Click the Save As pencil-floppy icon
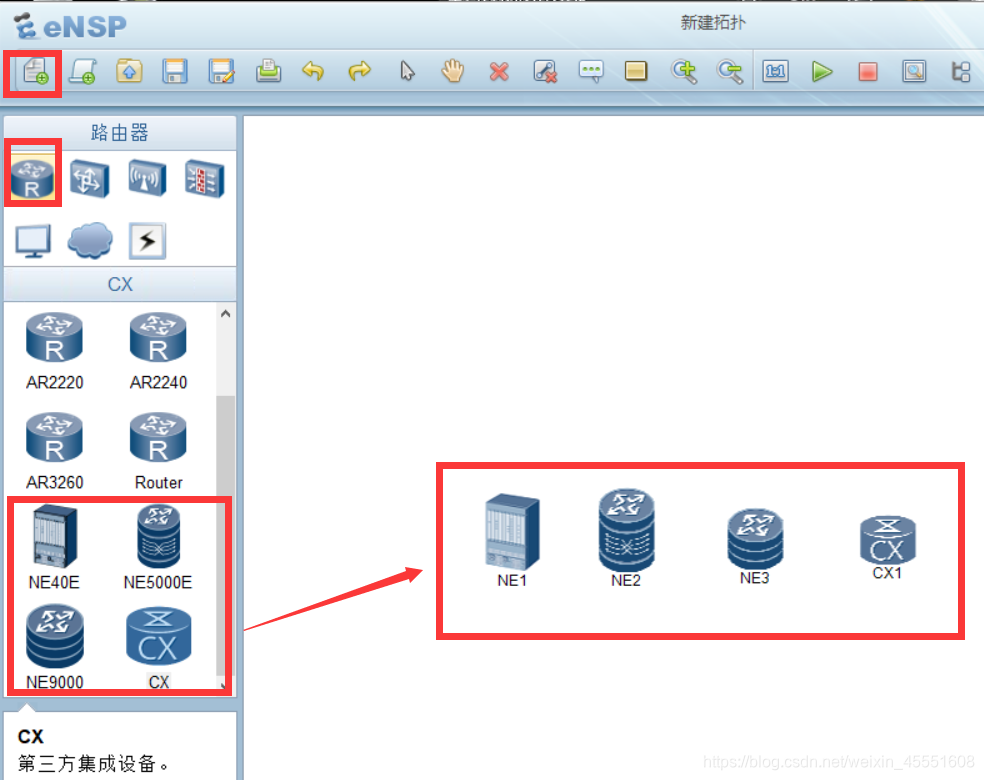 tap(222, 71)
